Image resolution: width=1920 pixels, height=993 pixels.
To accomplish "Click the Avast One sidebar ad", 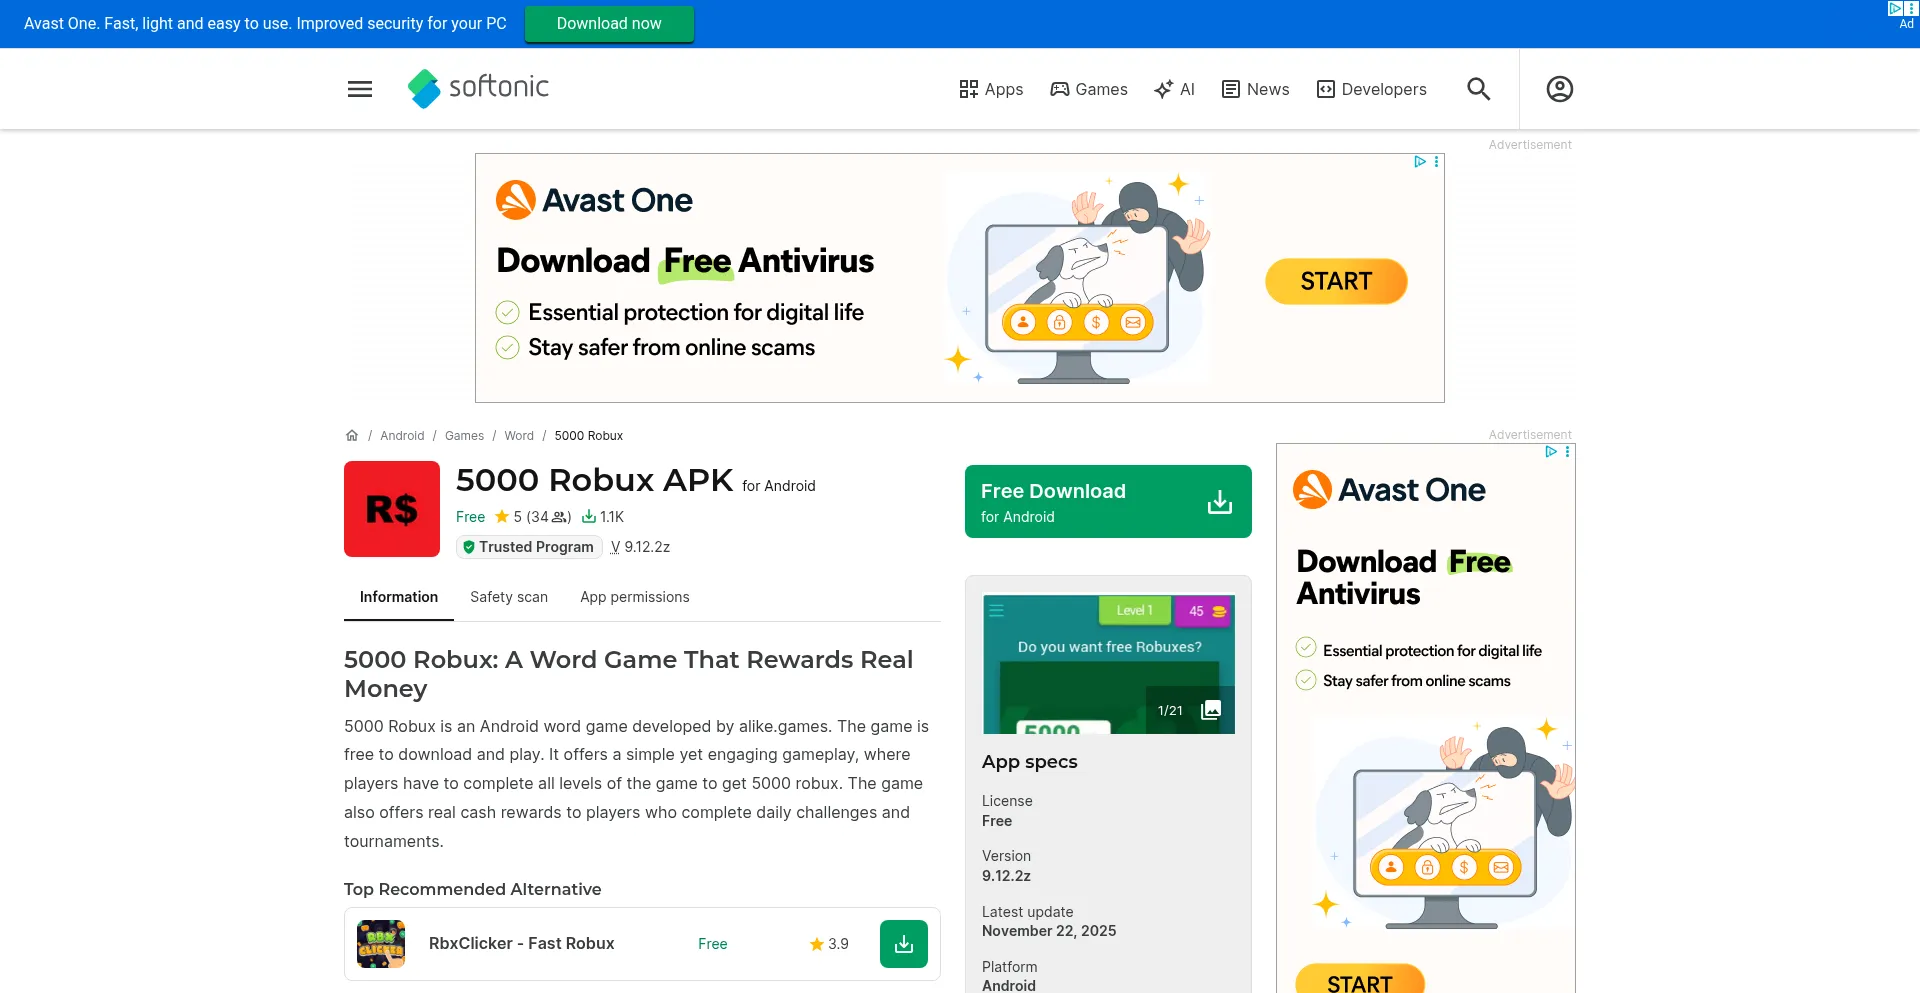I will click(1426, 718).
